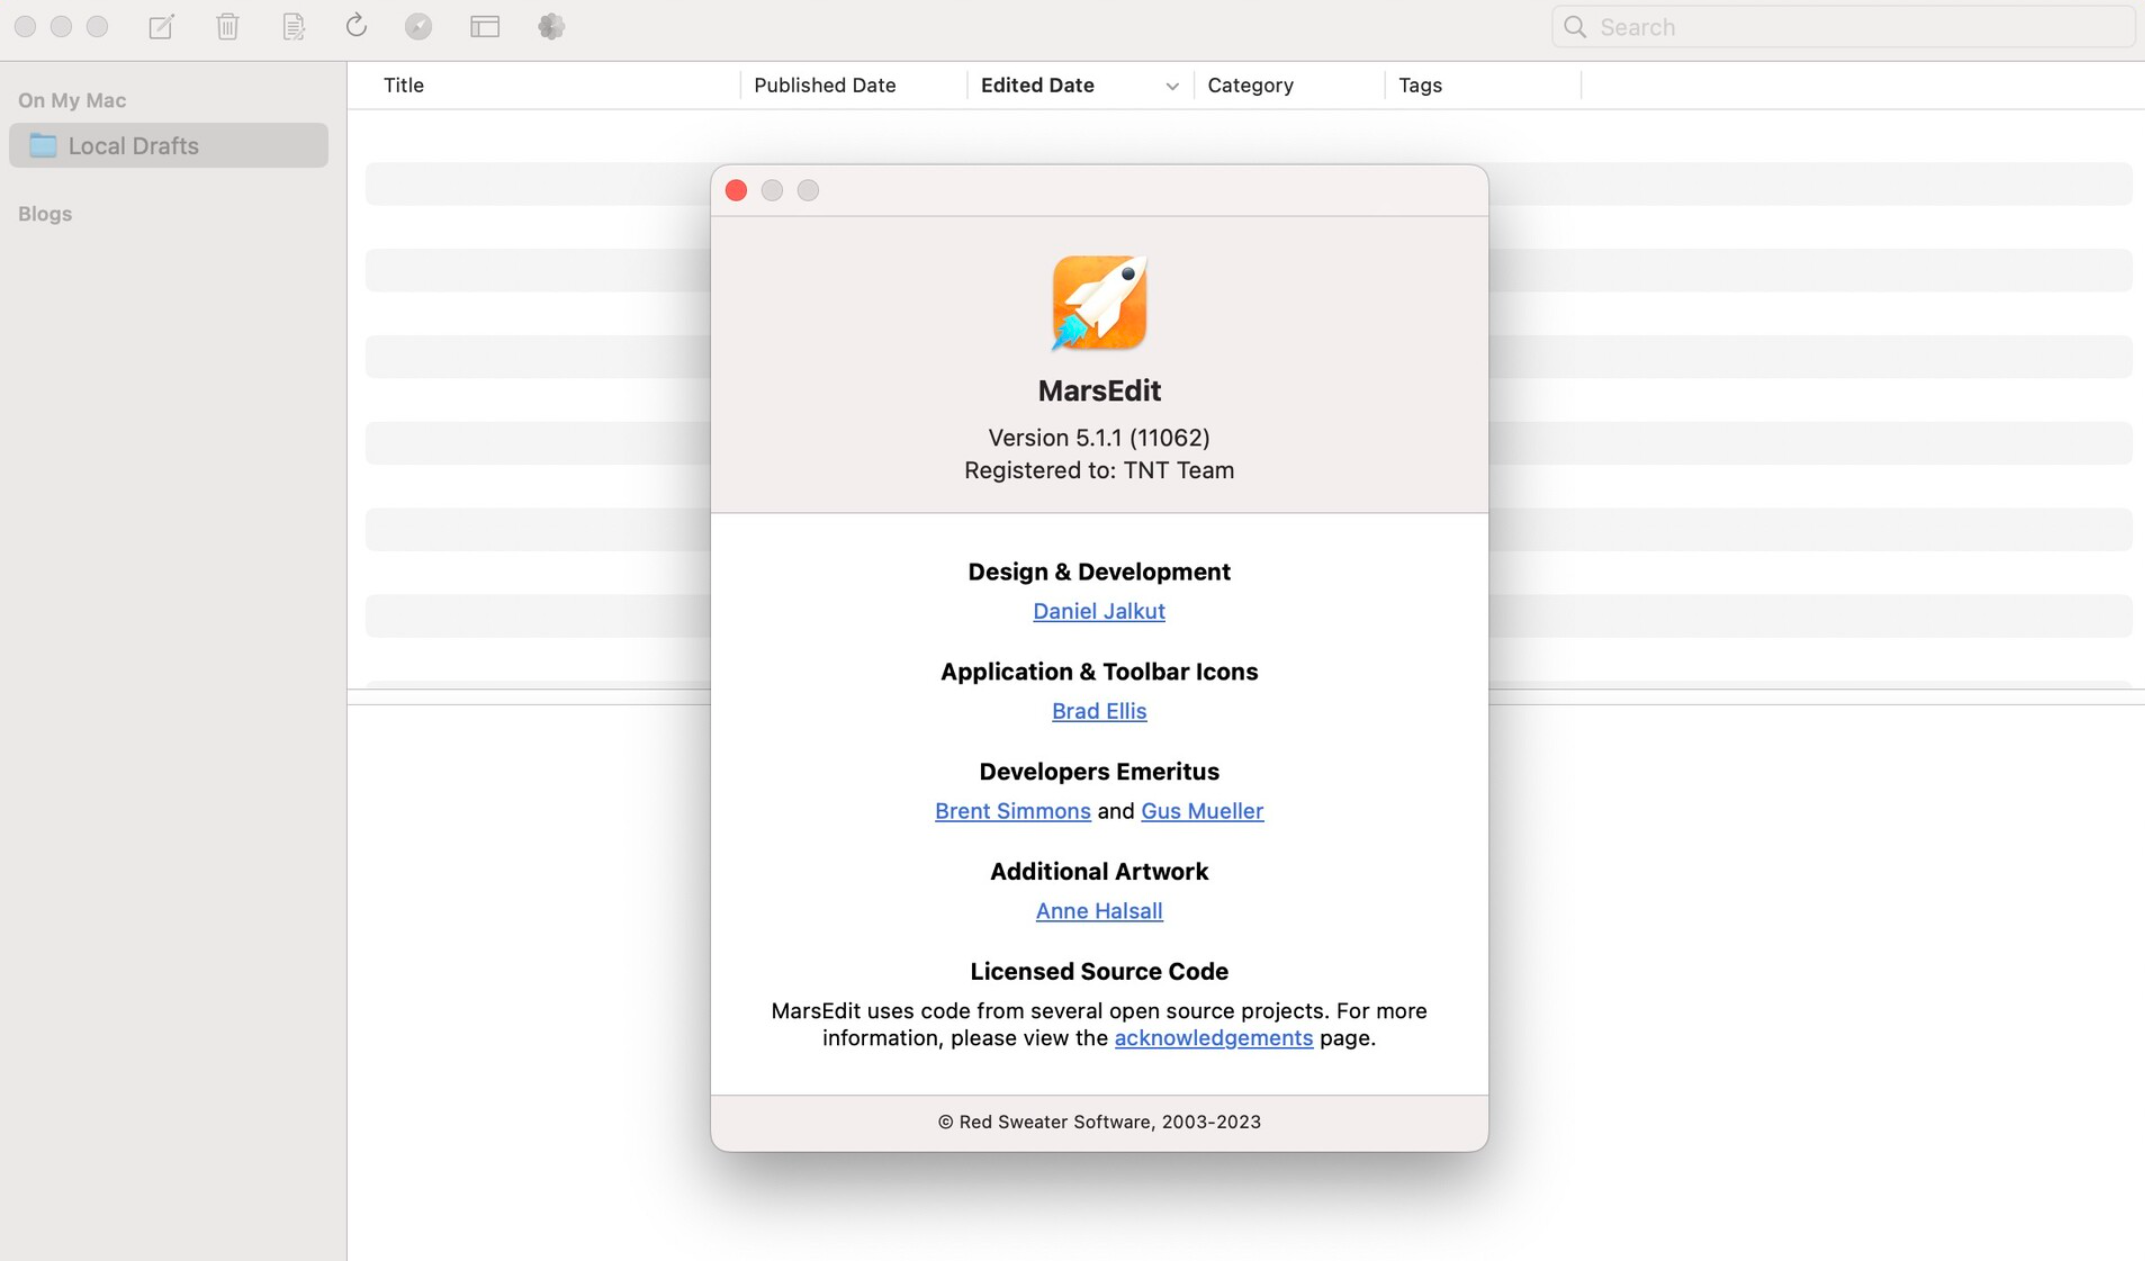Click the search magnifier icon
This screenshot has width=2145, height=1261.
tap(1575, 27)
